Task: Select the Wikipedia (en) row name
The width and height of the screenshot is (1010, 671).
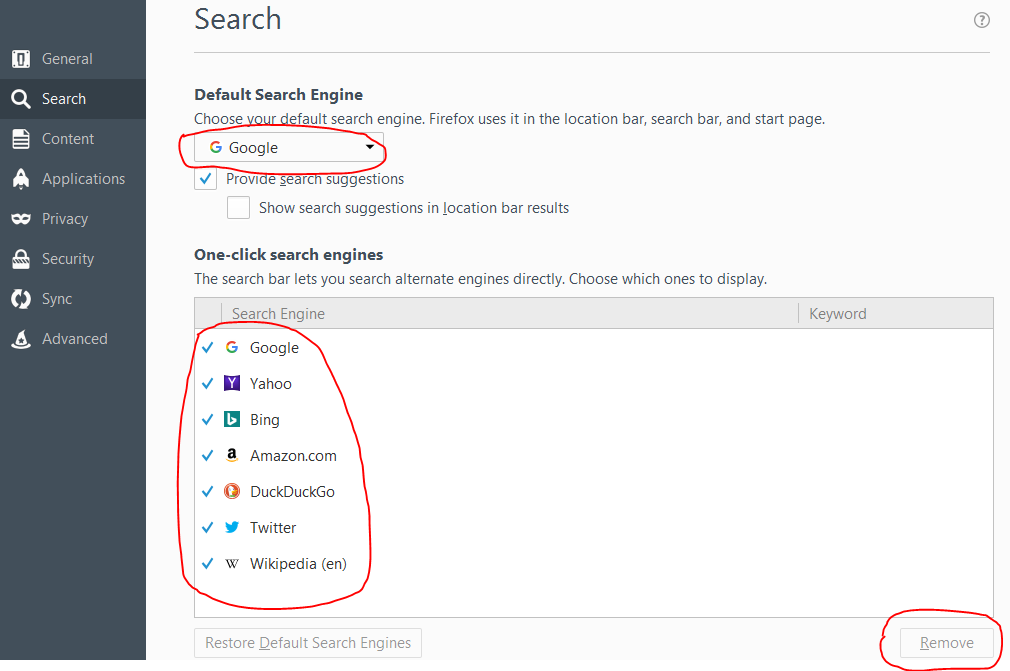Action: pyautogui.click(x=298, y=564)
